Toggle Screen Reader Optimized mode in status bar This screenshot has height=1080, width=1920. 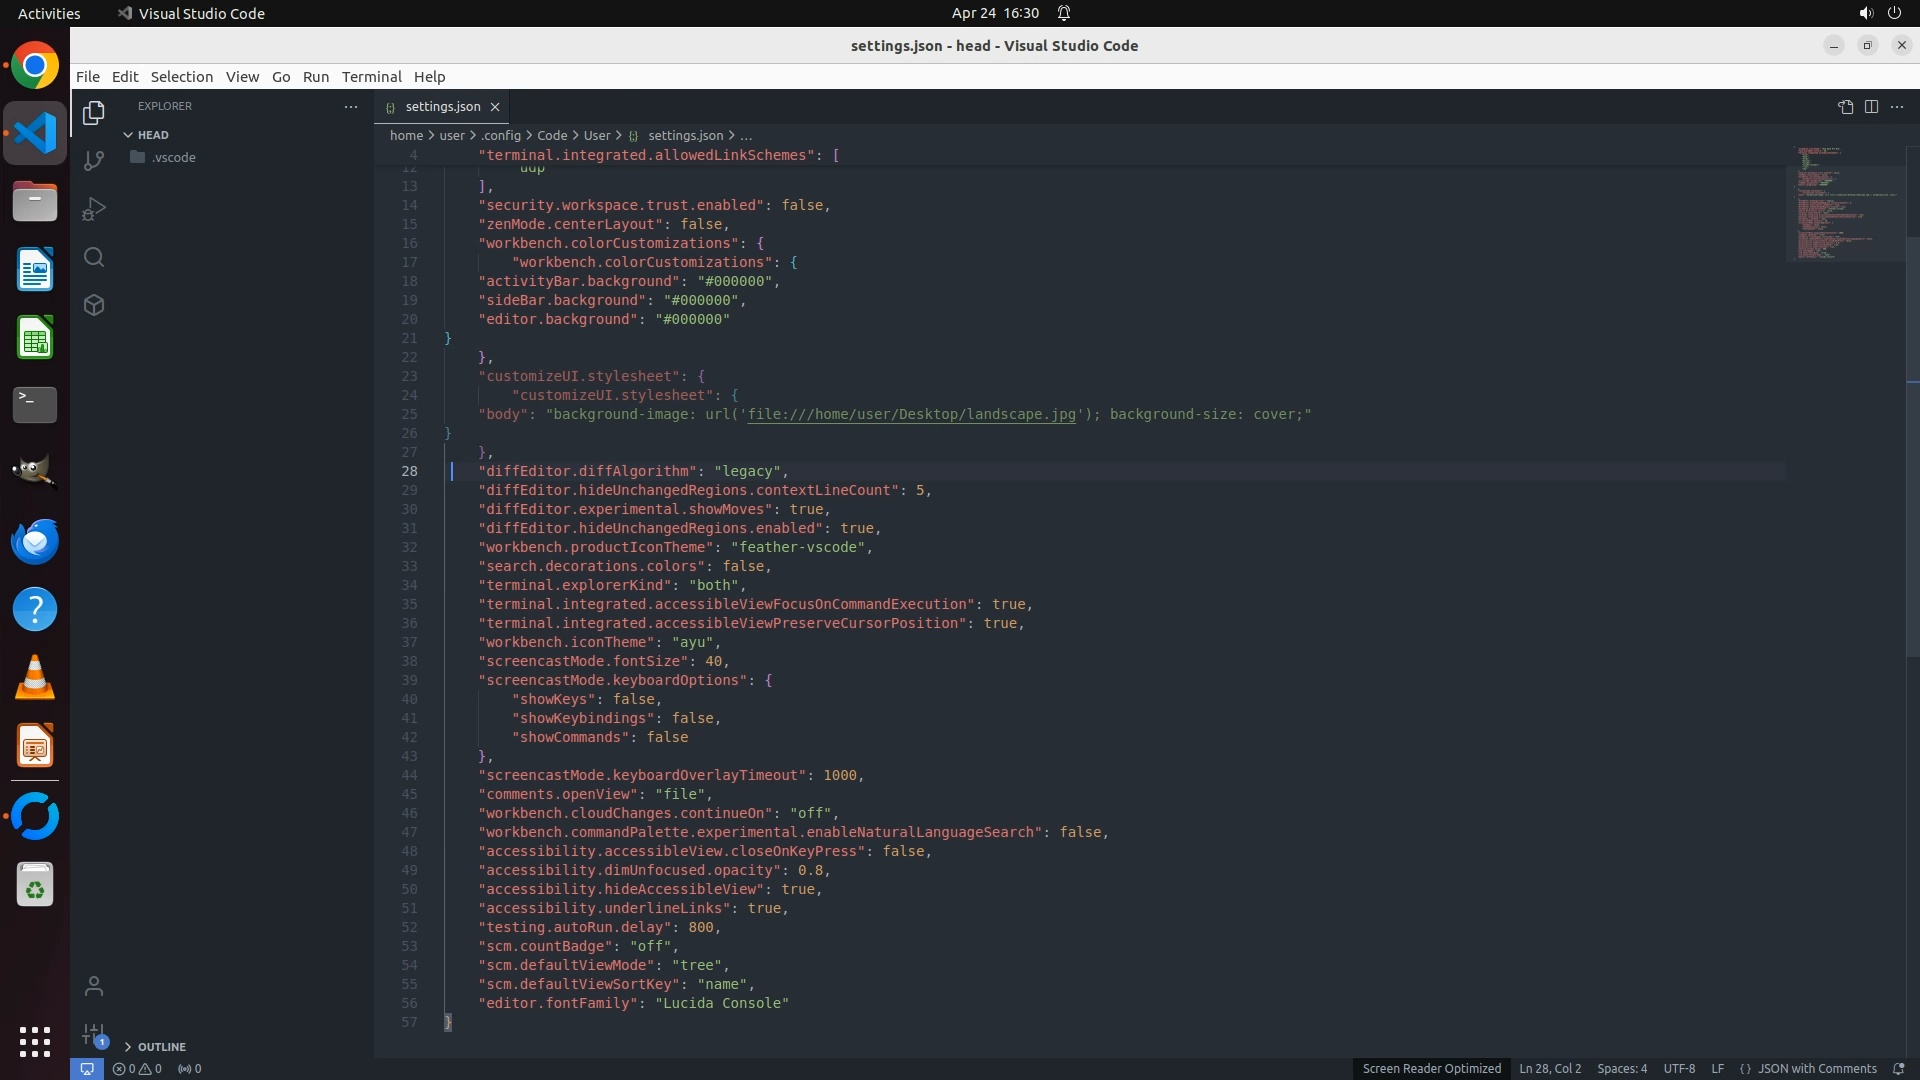[1431, 1068]
